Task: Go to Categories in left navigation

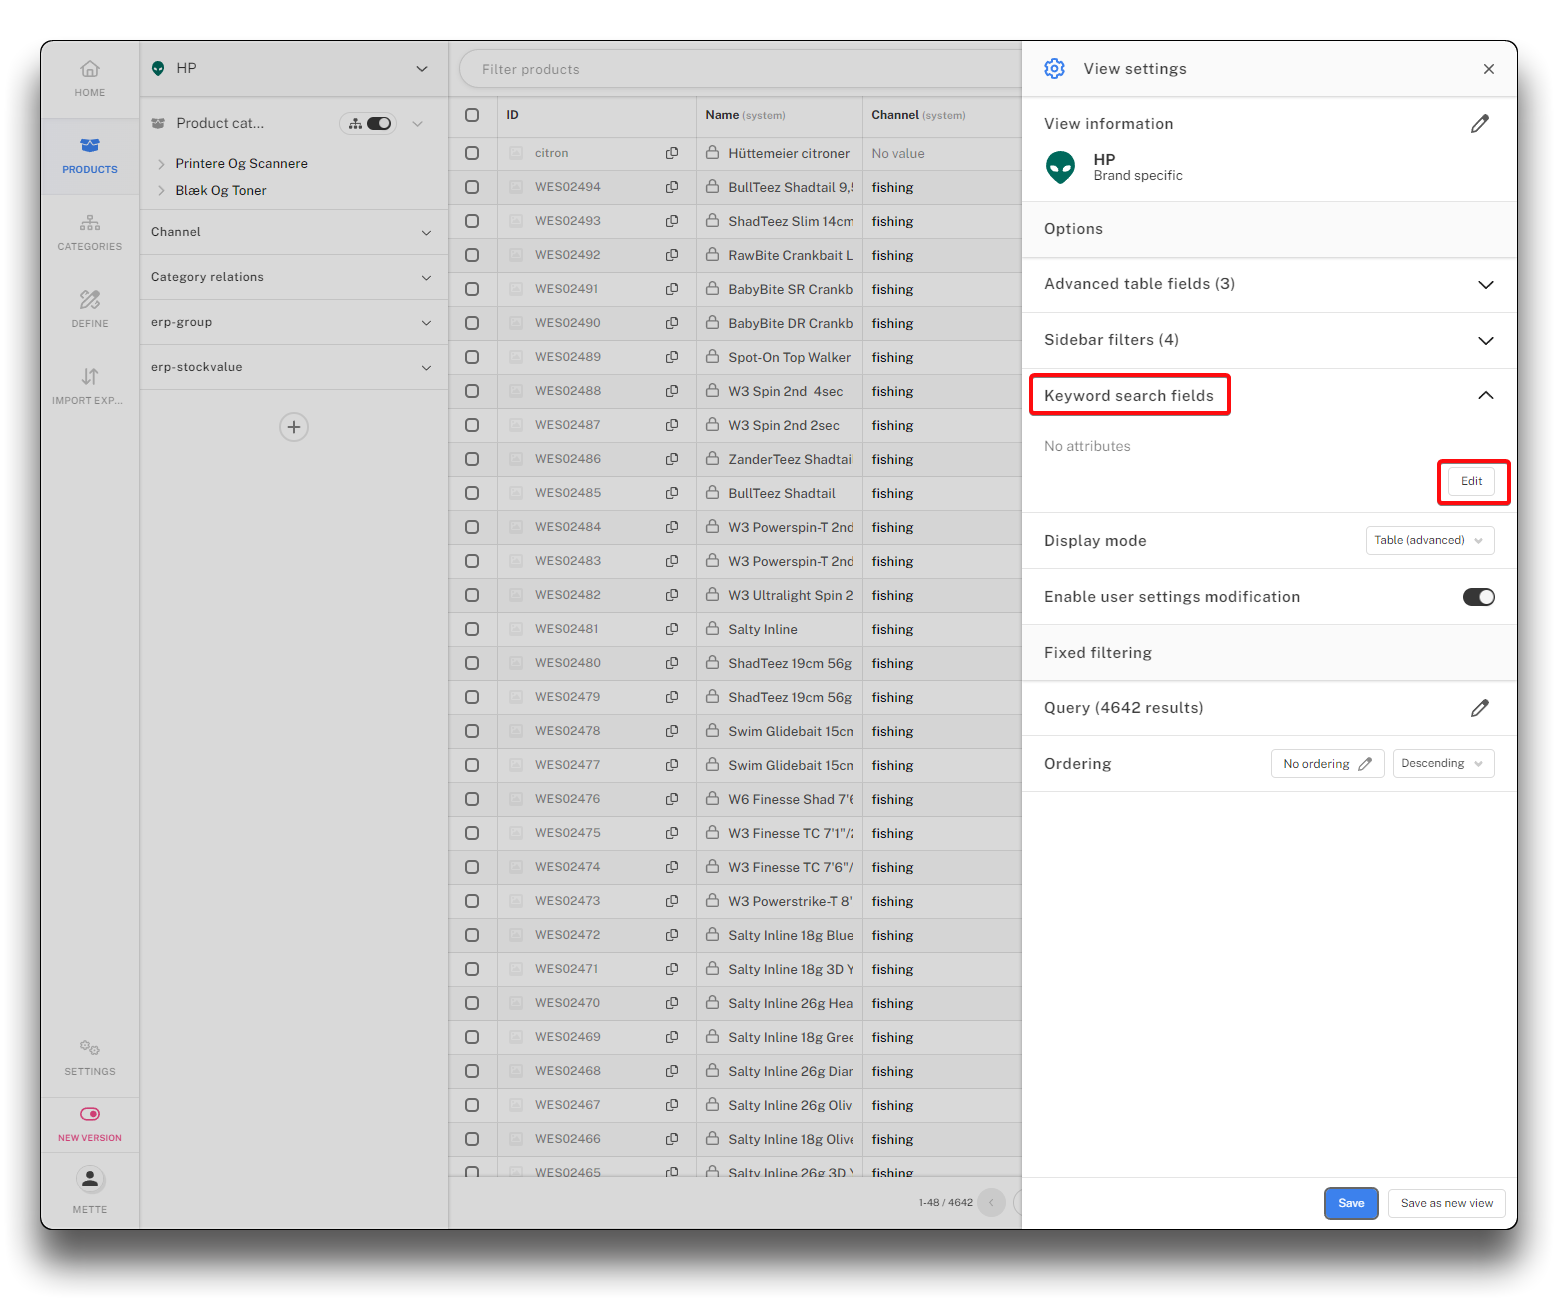Action: point(90,232)
